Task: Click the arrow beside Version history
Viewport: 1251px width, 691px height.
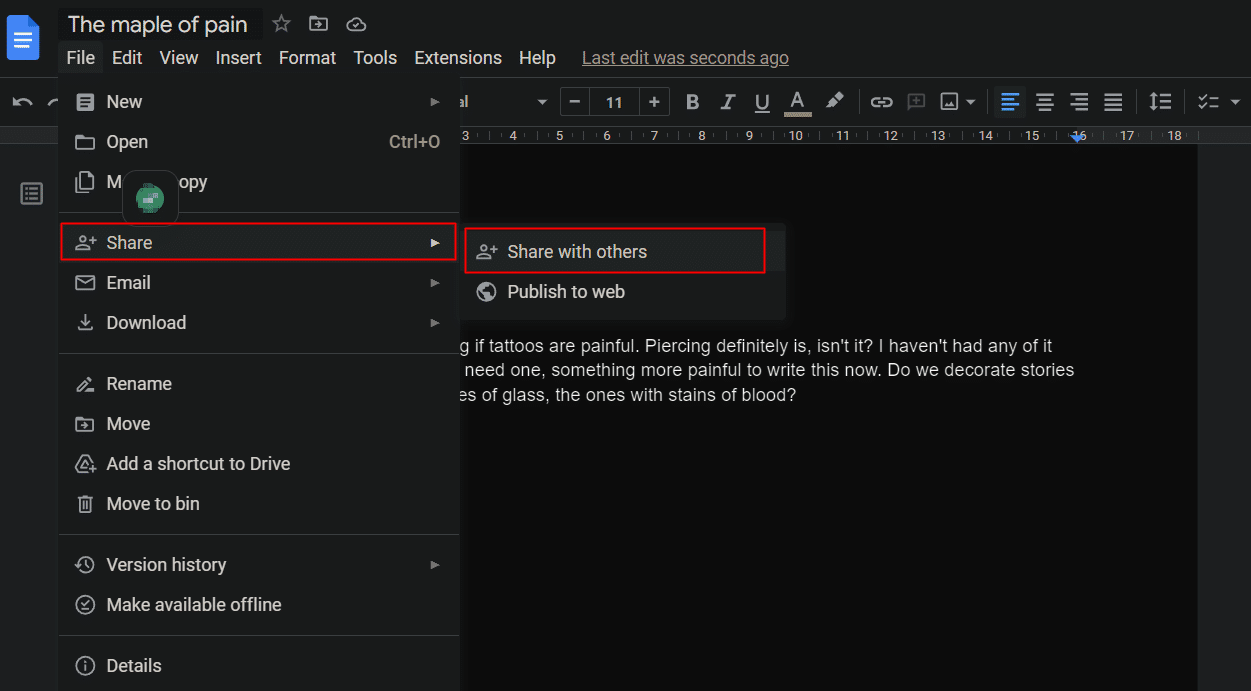Action: pyautogui.click(x=434, y=565)
